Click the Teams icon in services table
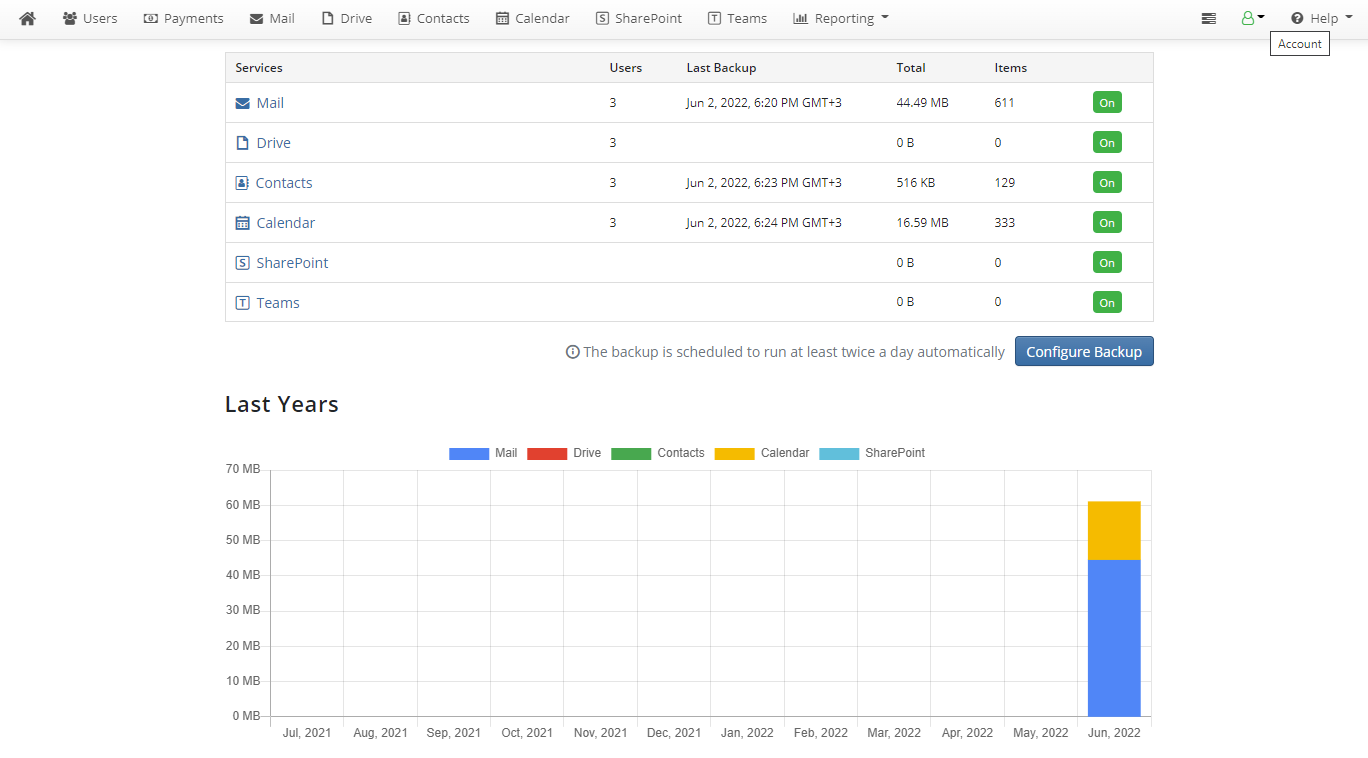 point(242,303)
